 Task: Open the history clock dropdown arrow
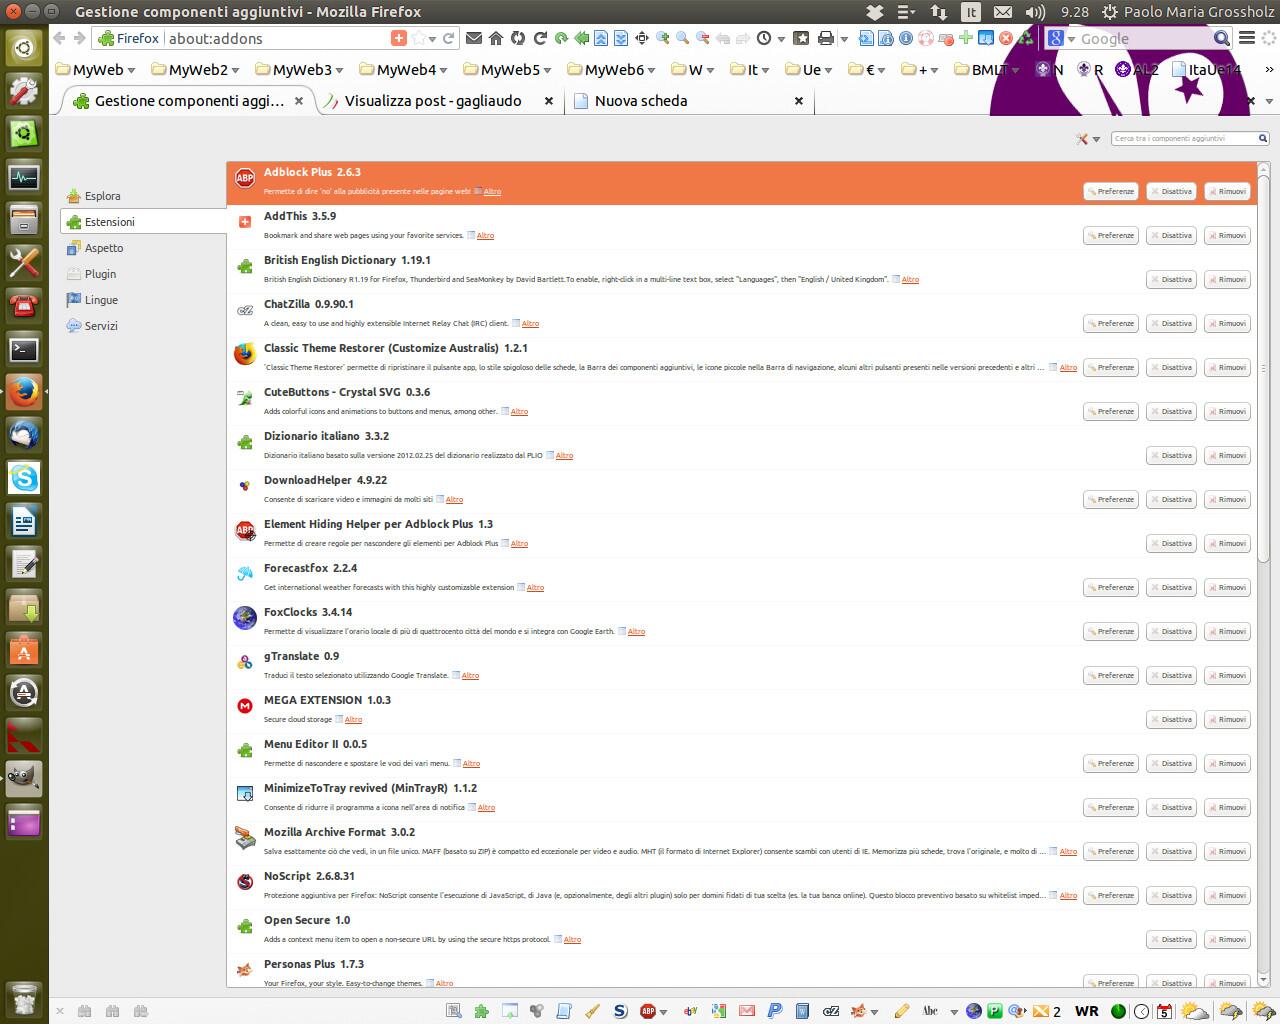(x=781, y=39)
